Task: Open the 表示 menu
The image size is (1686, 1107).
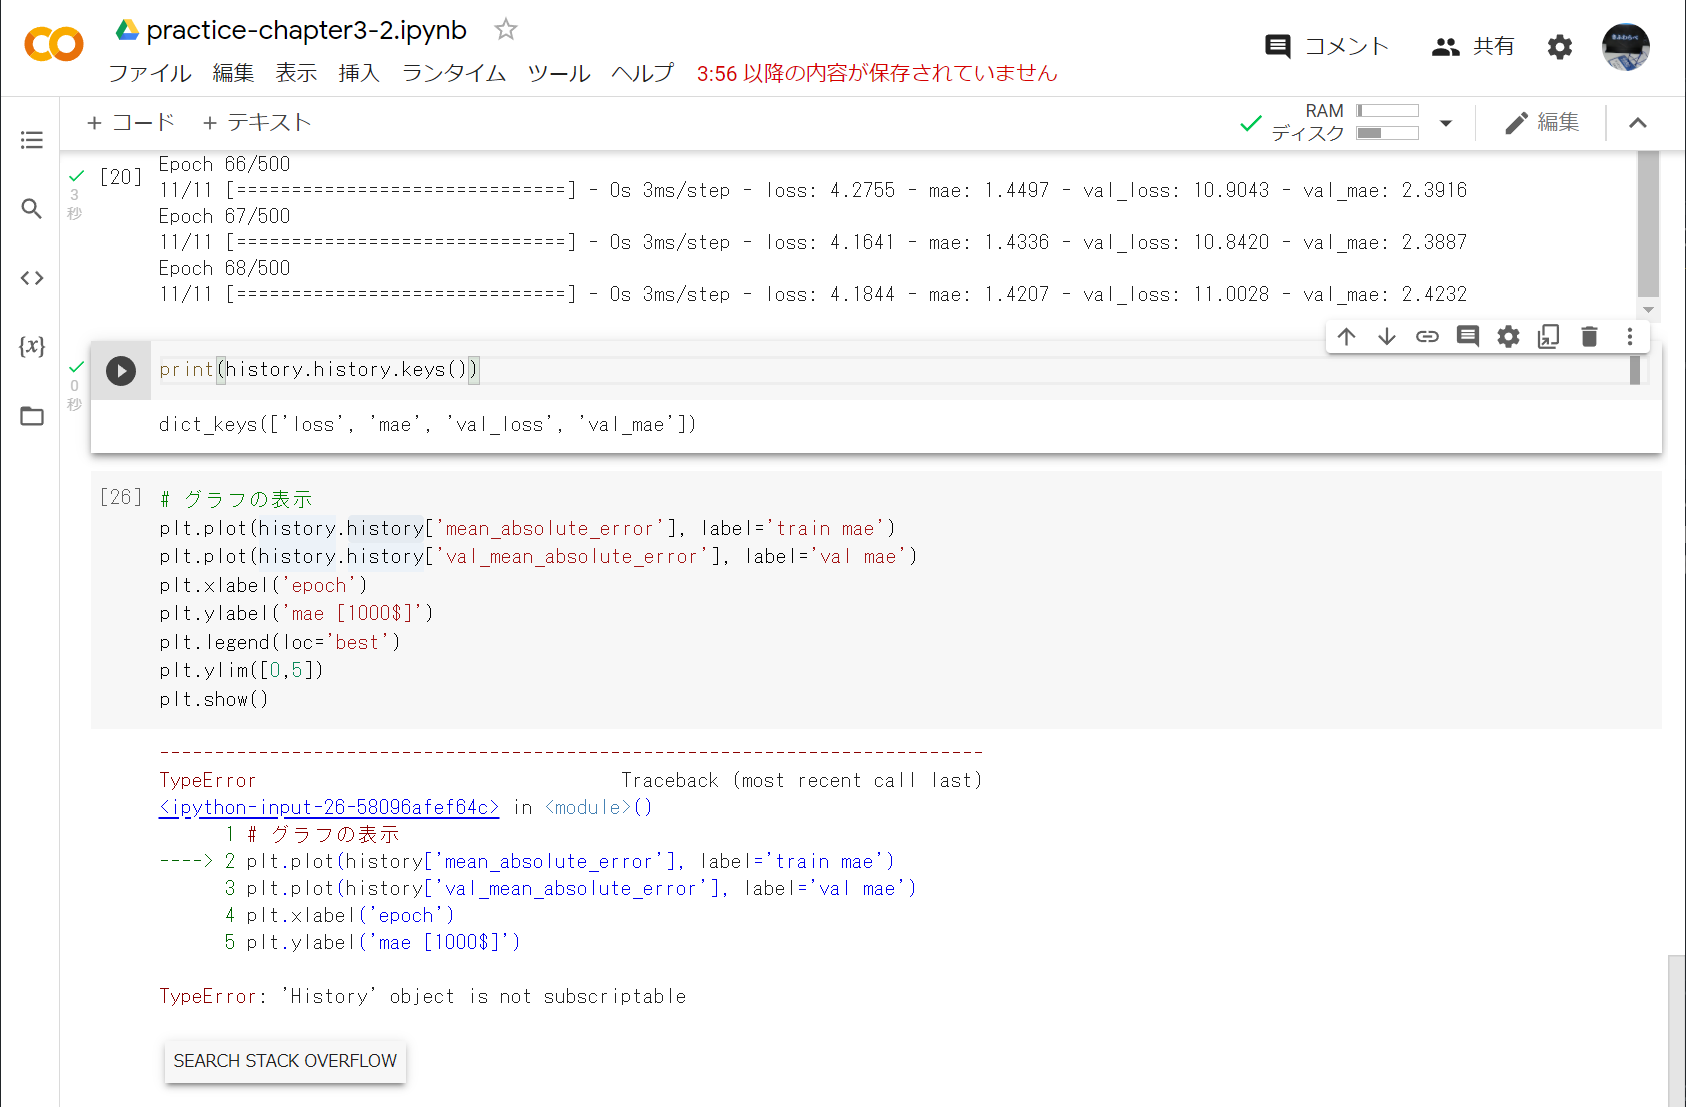Action: click(x=296, y=73)
